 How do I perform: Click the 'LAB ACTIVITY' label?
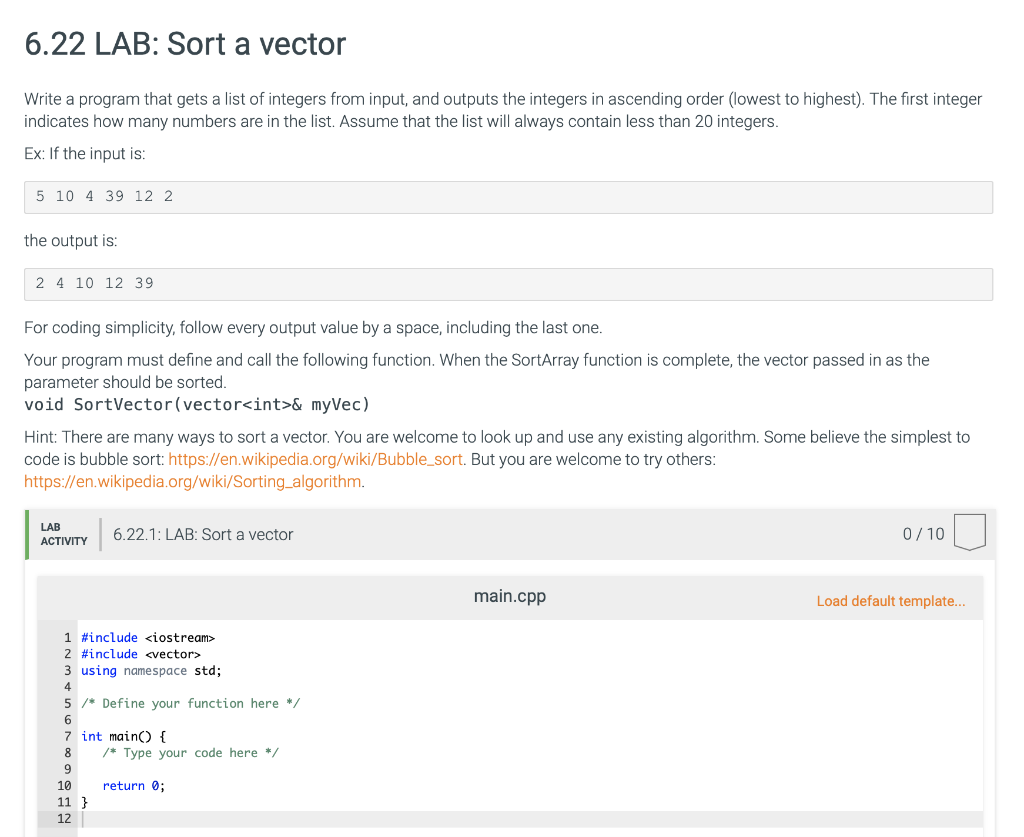click(x=63, y=534)
